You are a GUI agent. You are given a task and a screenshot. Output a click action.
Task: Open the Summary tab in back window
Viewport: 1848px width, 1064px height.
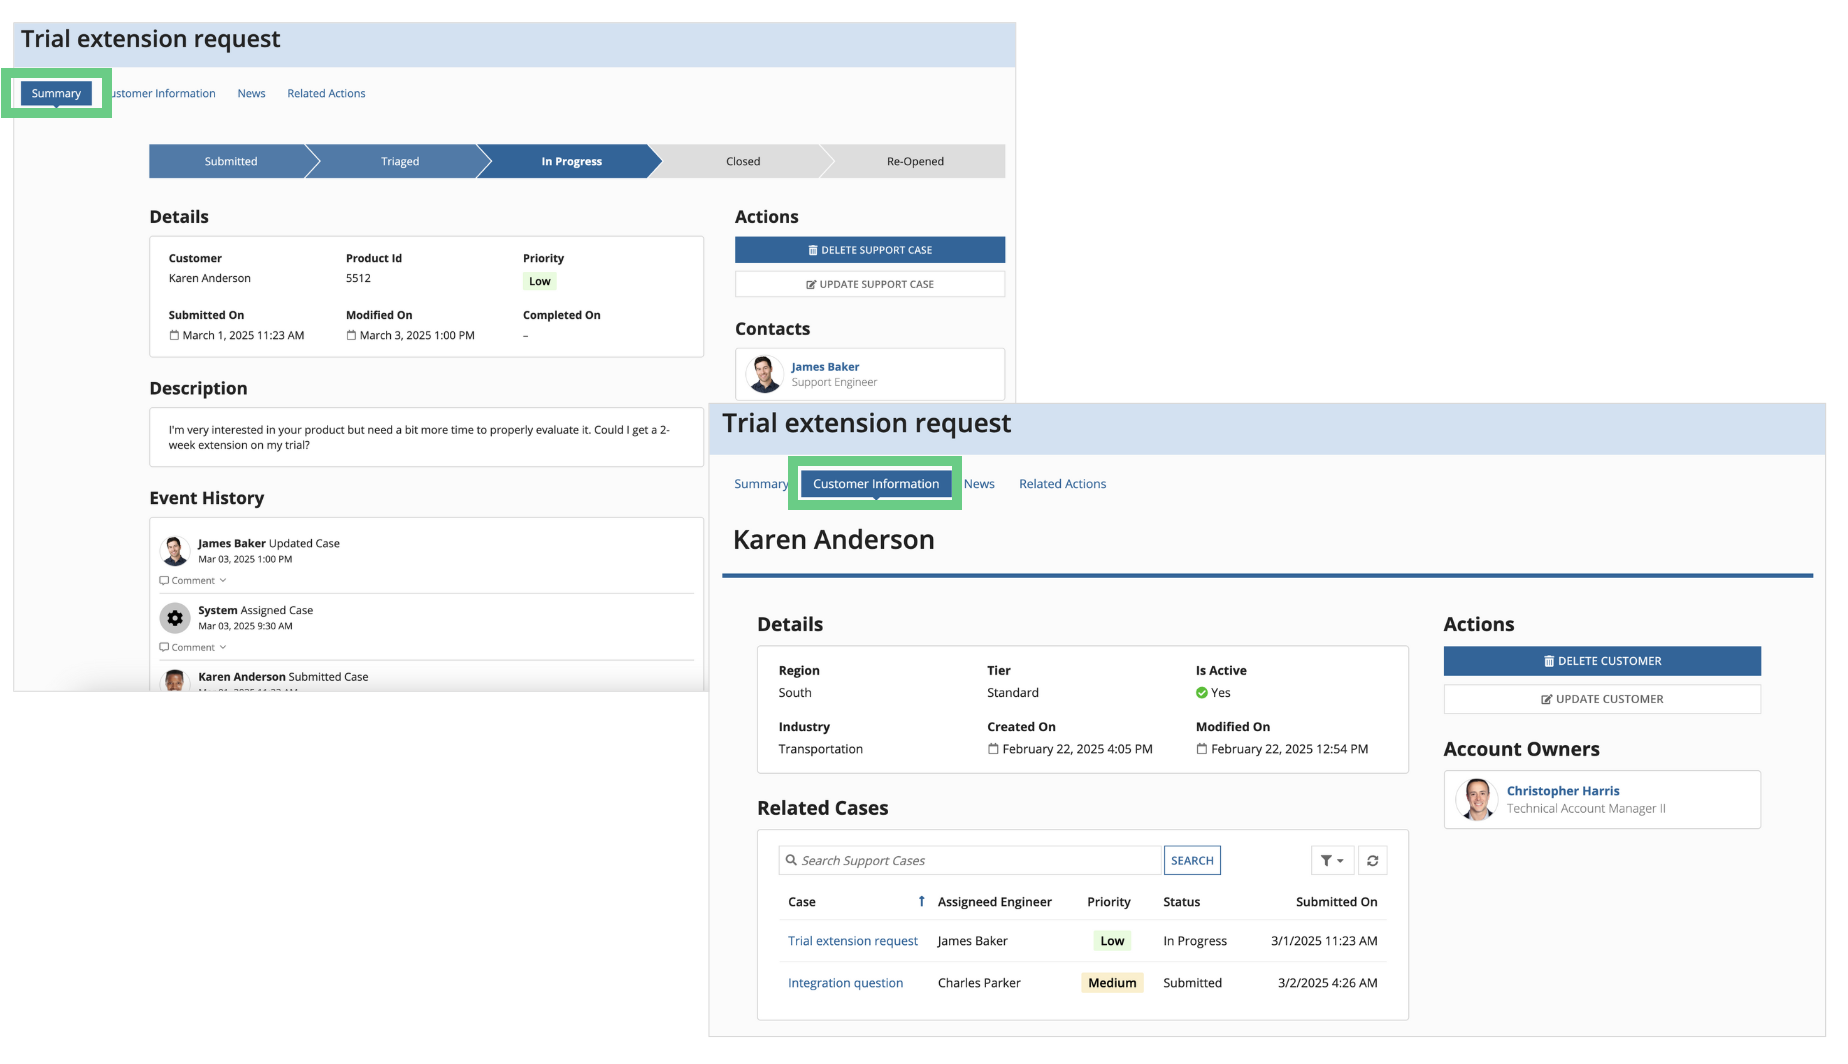pyautogui.click(x=56, y=93)
